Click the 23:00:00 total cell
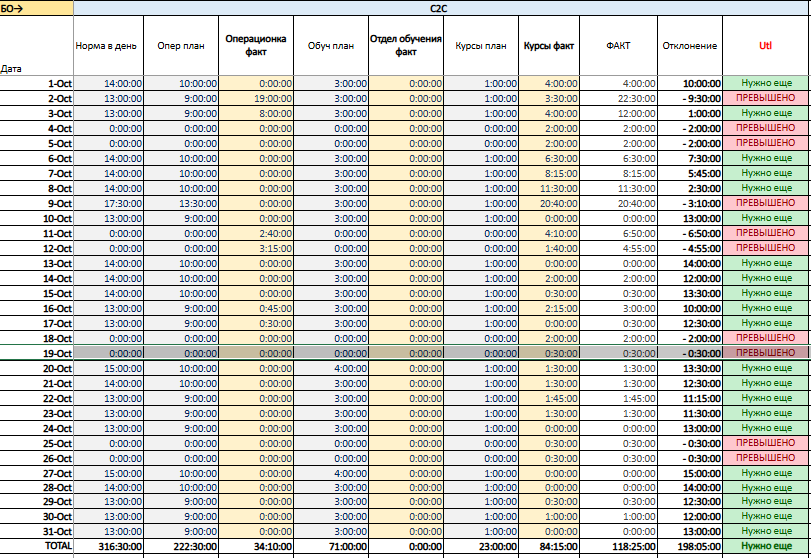The height and width of the screenshot is (558, 811). click(x=481, y=546)
